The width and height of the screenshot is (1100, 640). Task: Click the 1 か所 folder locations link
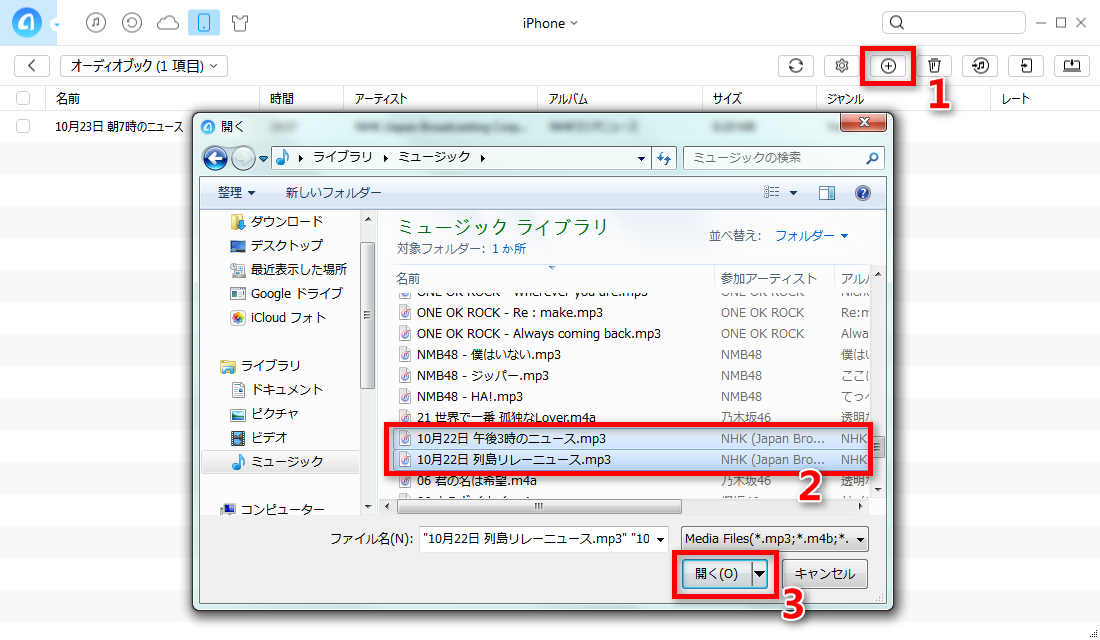pos(509,248)
